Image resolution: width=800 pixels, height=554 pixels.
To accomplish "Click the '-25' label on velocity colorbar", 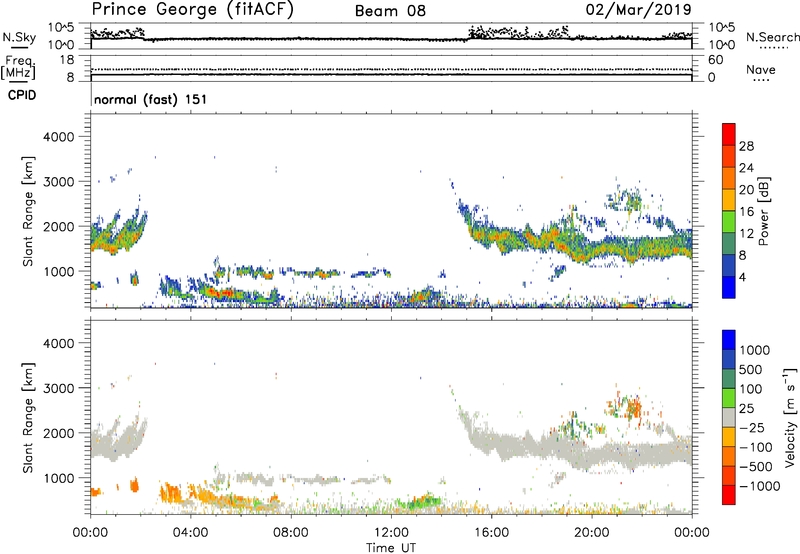I will click(752, 428).
